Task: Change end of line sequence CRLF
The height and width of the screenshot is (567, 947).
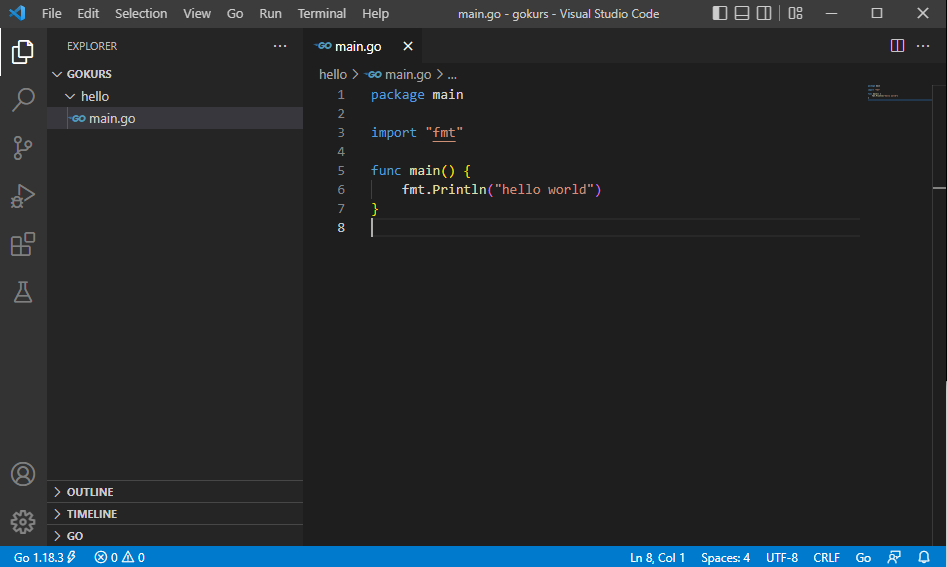Action: click(826, 557)
